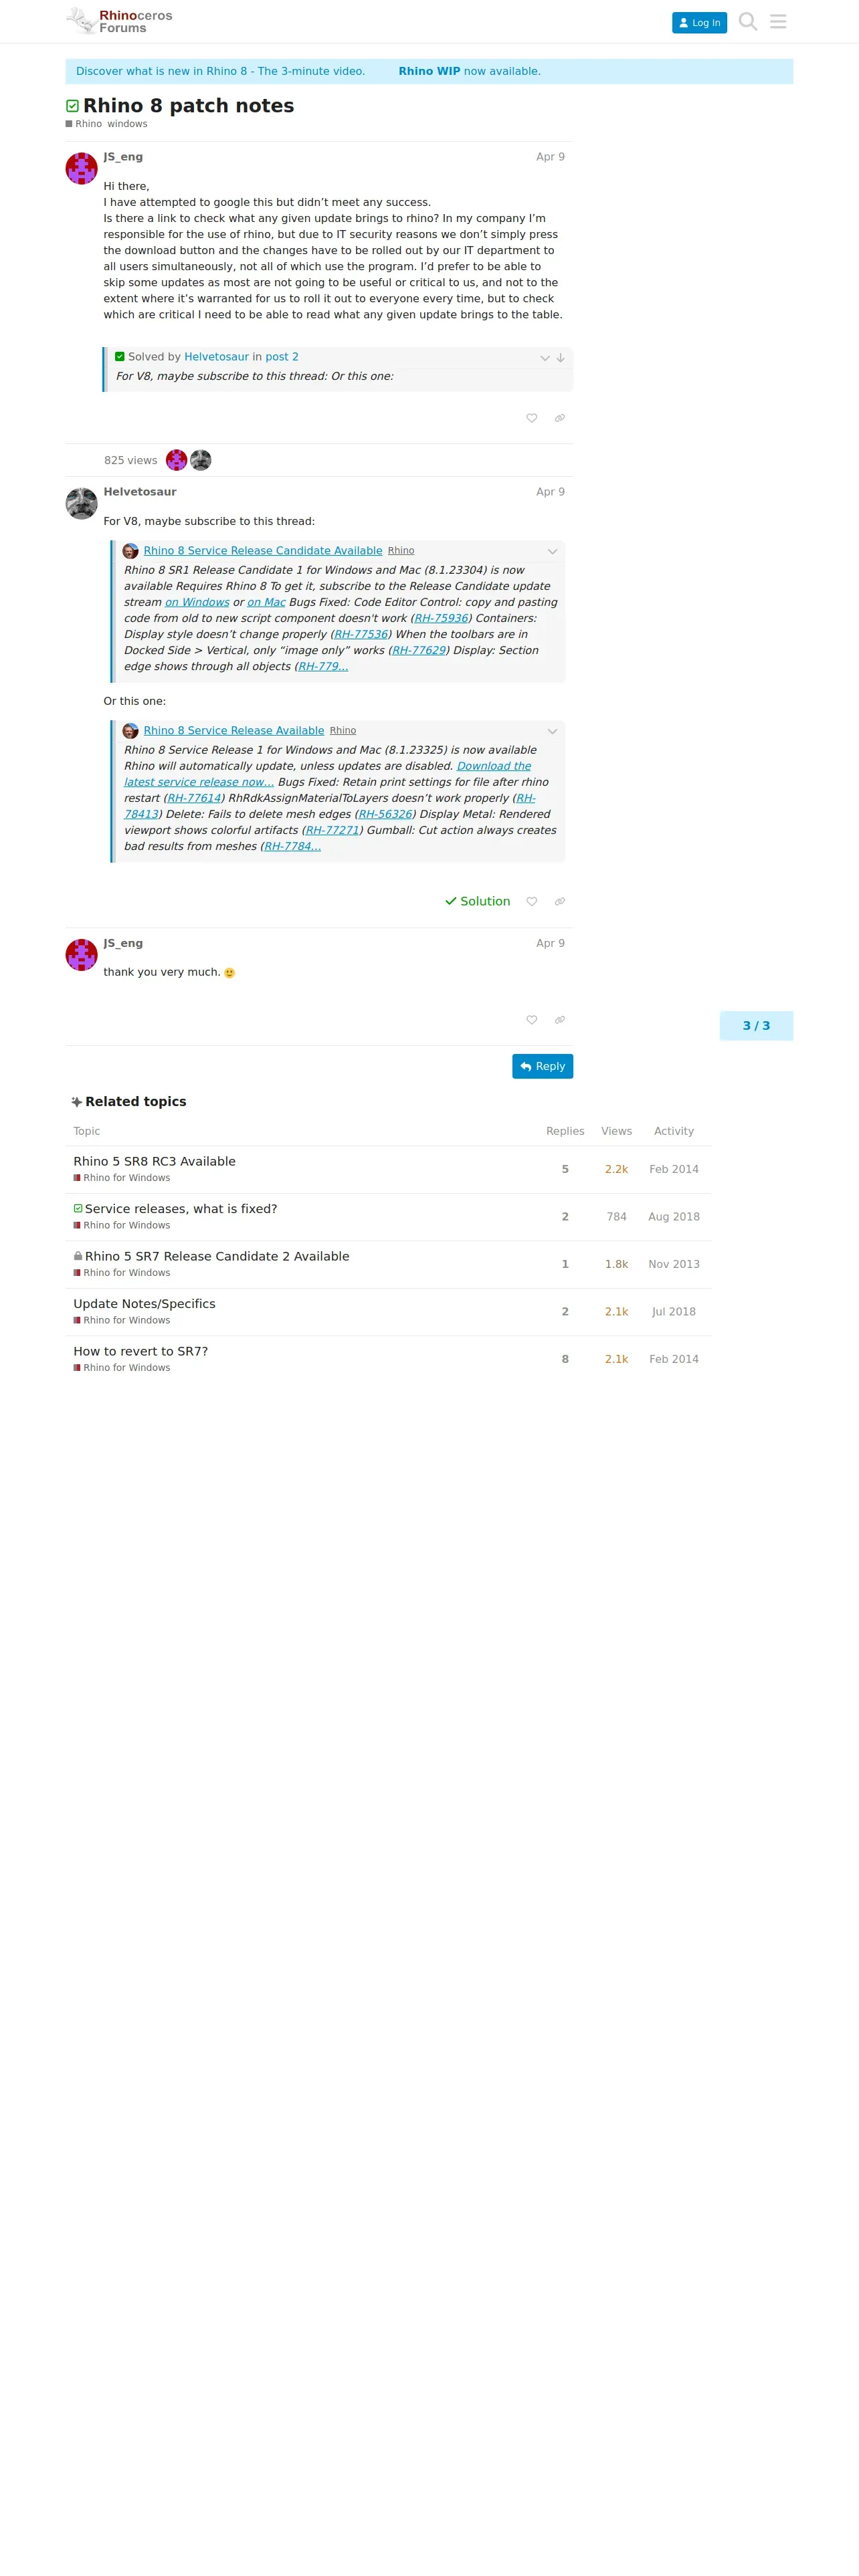The image size is (859, 2576).
Task: Open the hamburger menu icon
Action: point(778,21)
